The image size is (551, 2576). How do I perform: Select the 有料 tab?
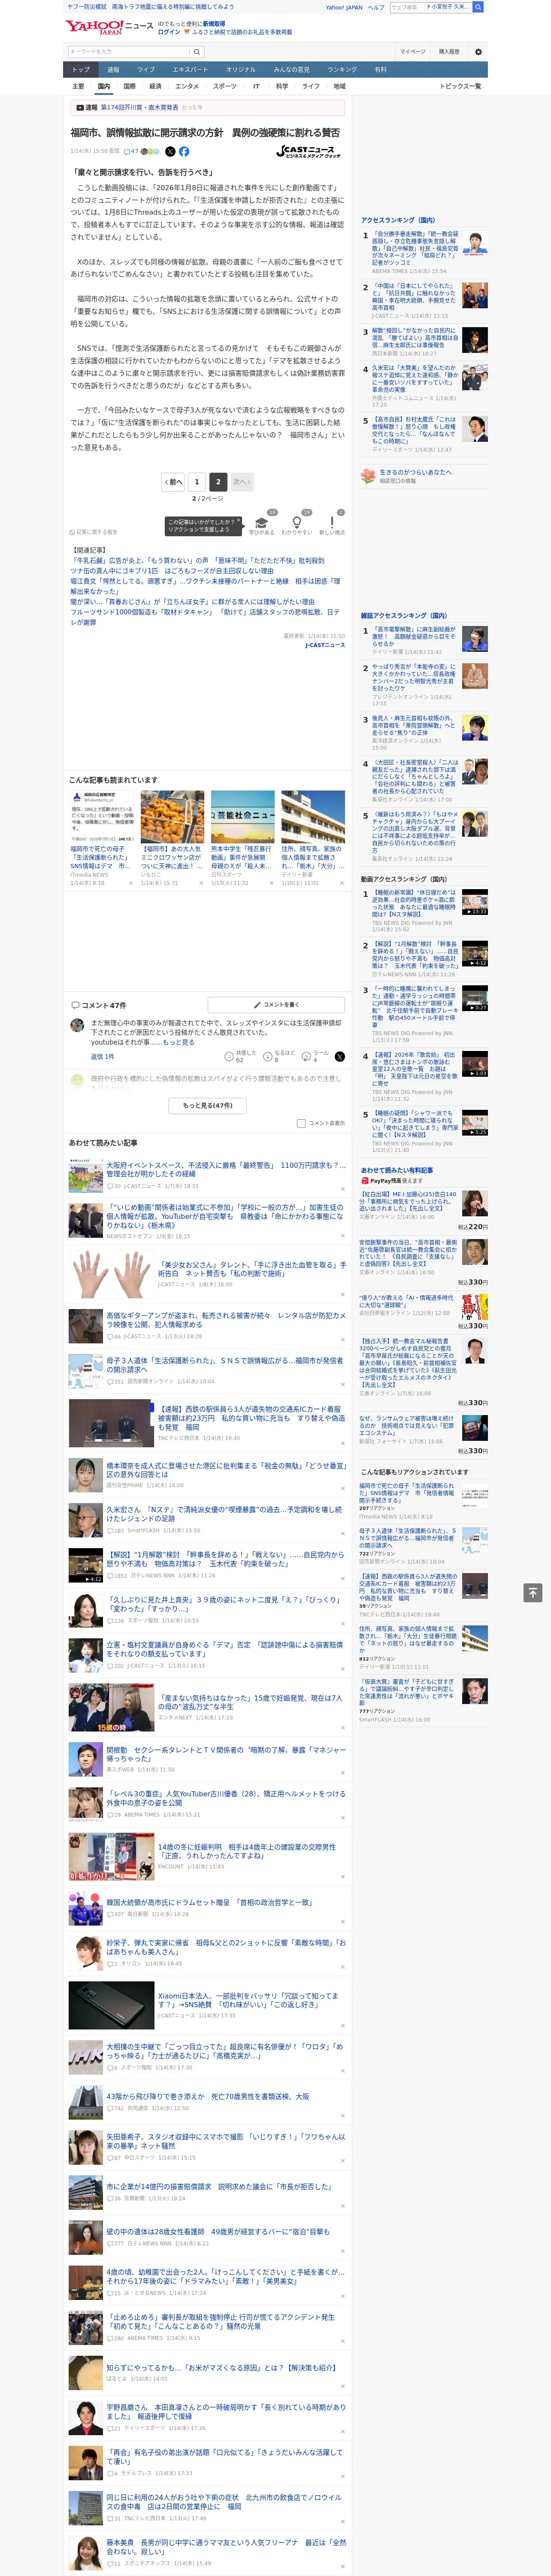(380, 70)
